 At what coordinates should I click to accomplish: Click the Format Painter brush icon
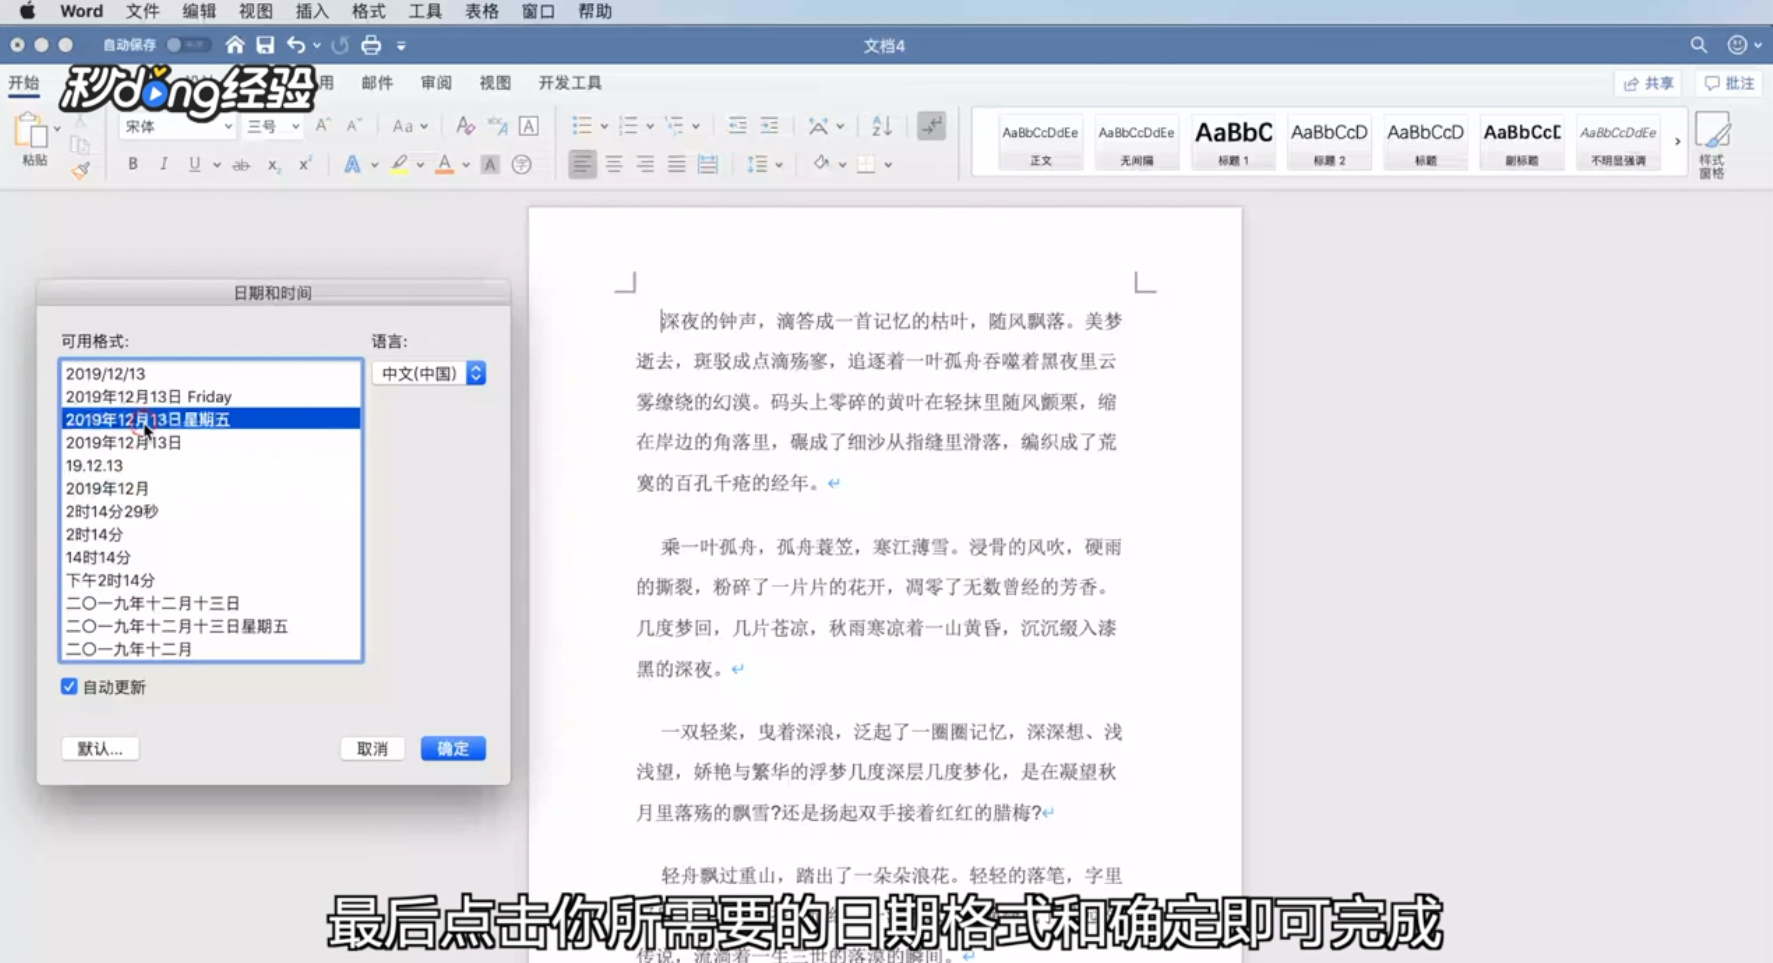(x=81, y=171)
